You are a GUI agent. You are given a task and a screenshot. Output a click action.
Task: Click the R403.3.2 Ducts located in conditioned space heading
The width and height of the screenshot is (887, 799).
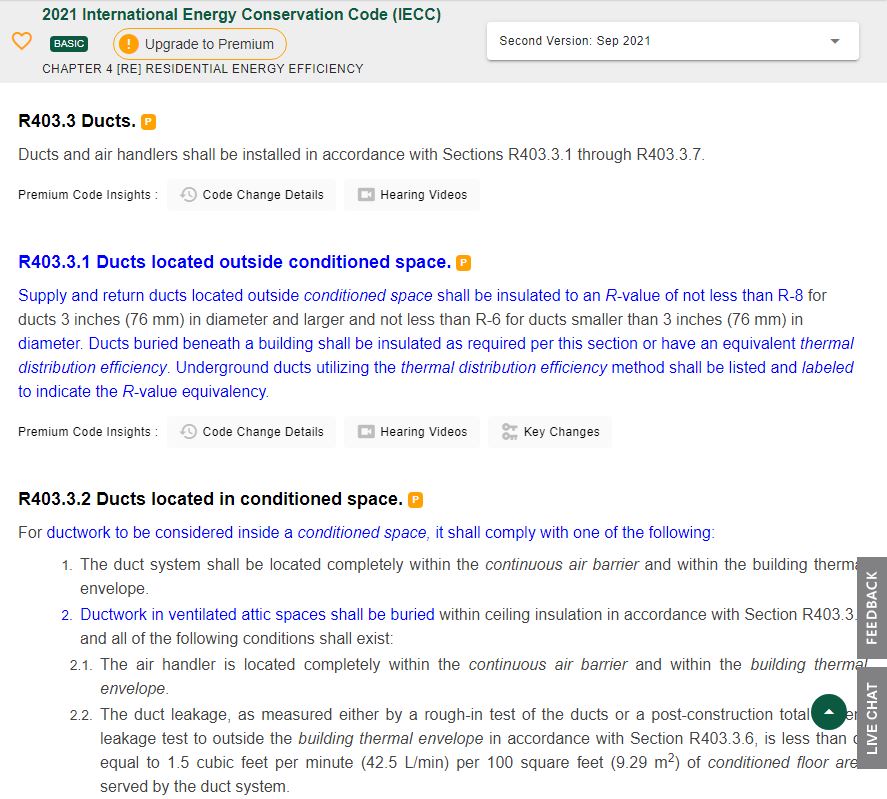(210, 499)
